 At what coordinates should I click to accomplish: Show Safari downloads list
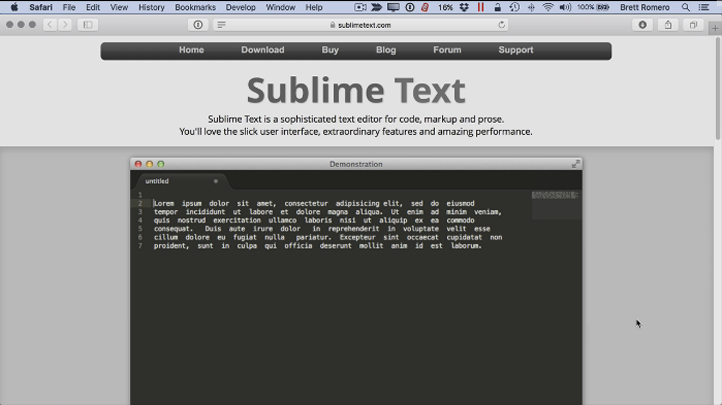point(642,25)
